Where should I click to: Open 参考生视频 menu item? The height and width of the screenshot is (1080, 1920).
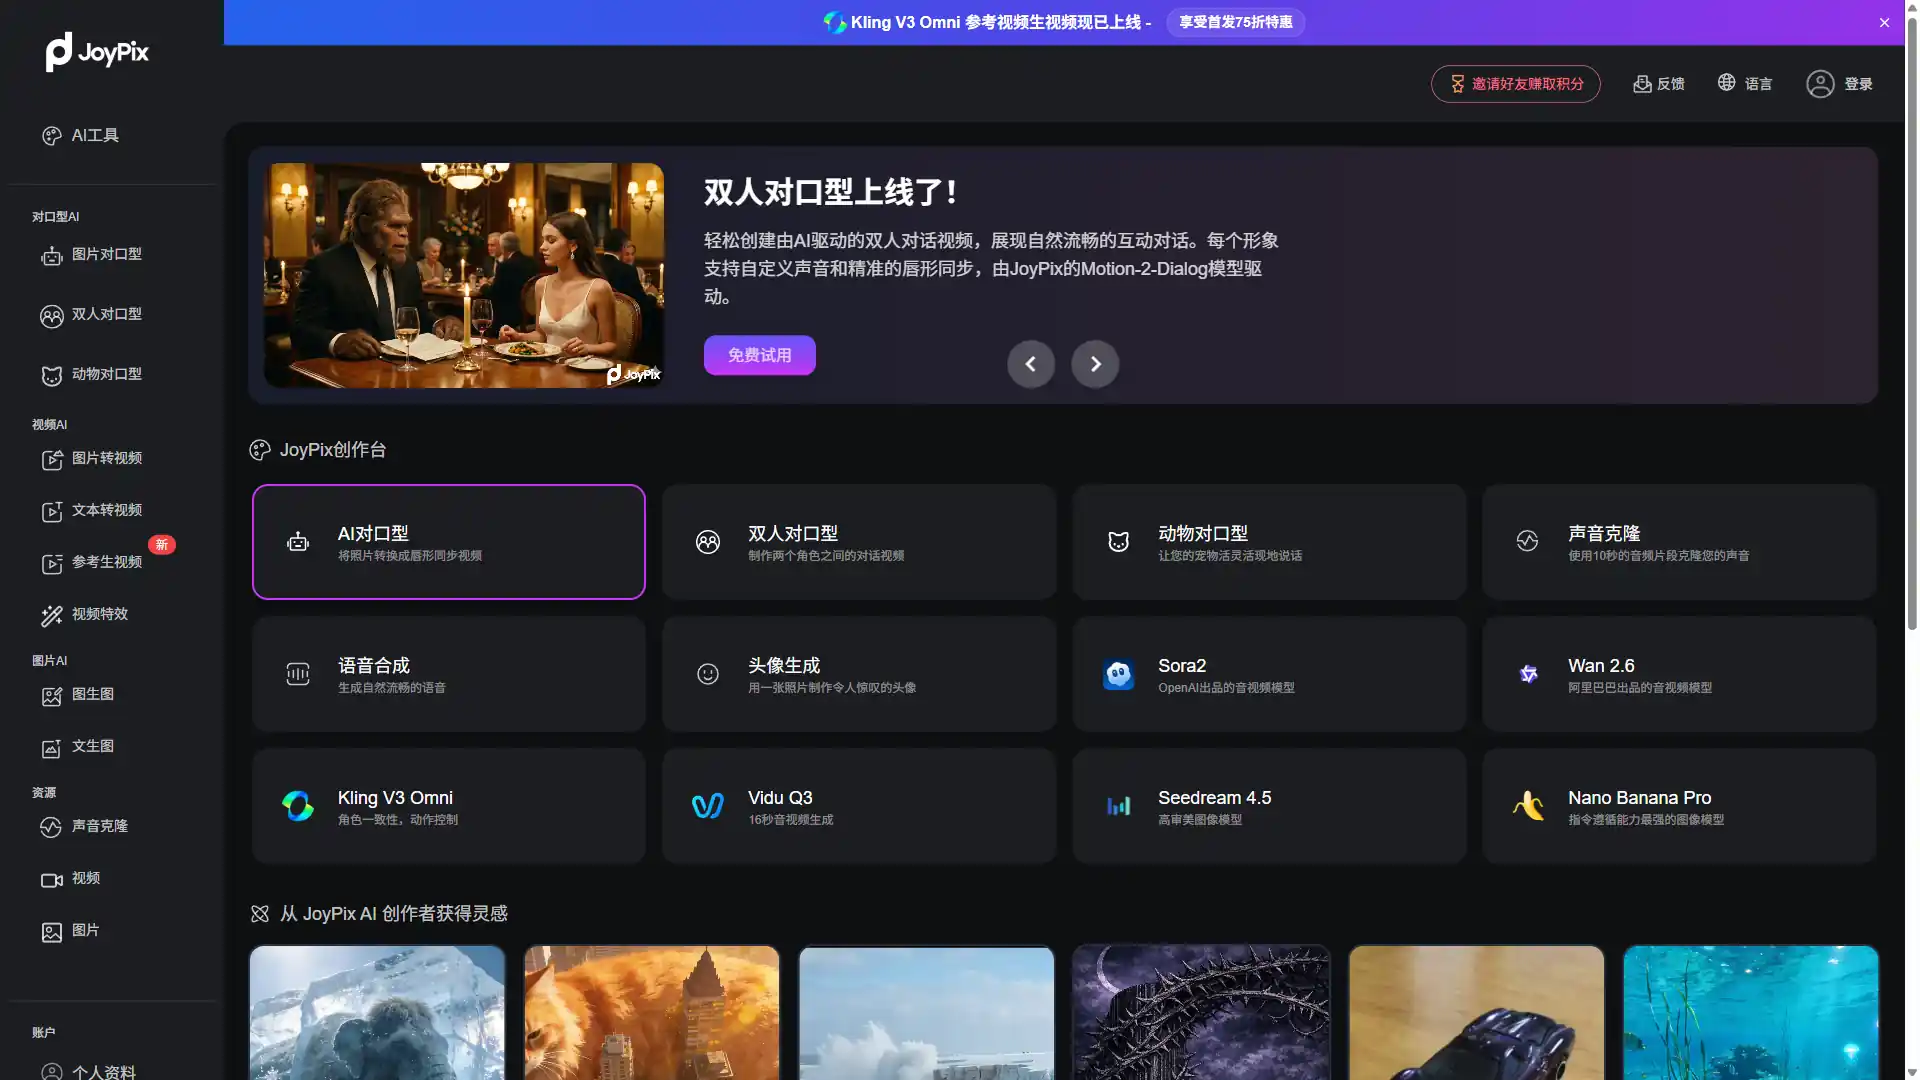click(105, 562)
